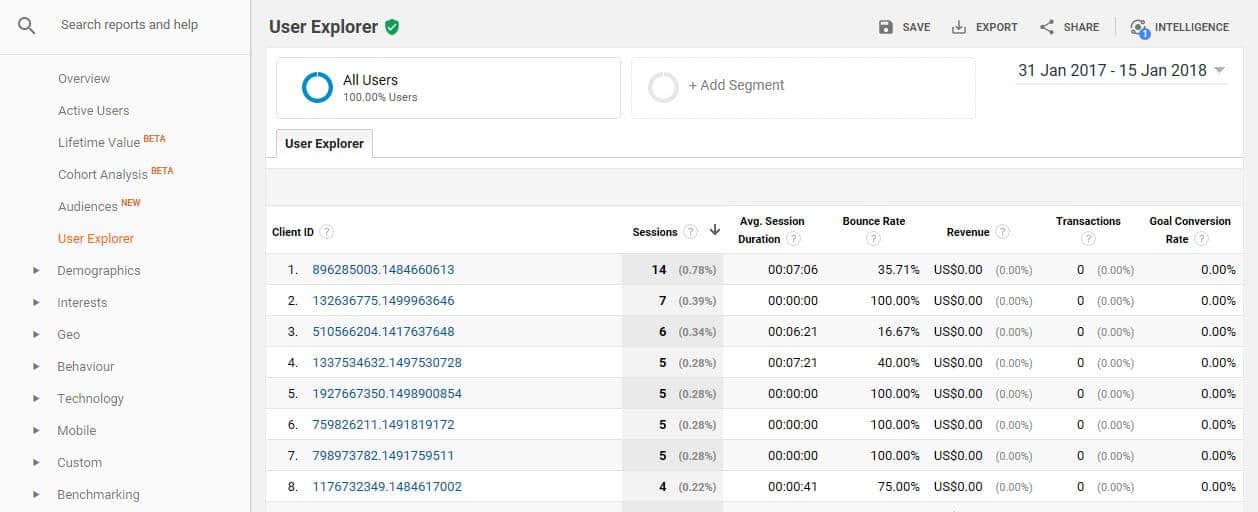Click the sort arrow in Sessions column
This screenshot has width=1258, height=512.
point(715,231)
